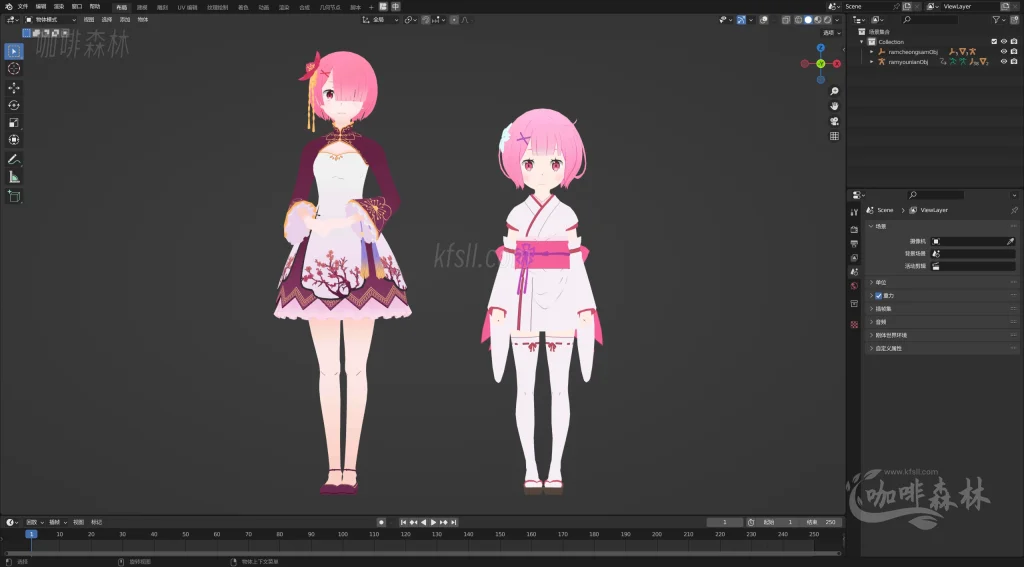Add a new workspace with plus tab
This screenshot has height=567, width=1024.
(x=371, y=7)
